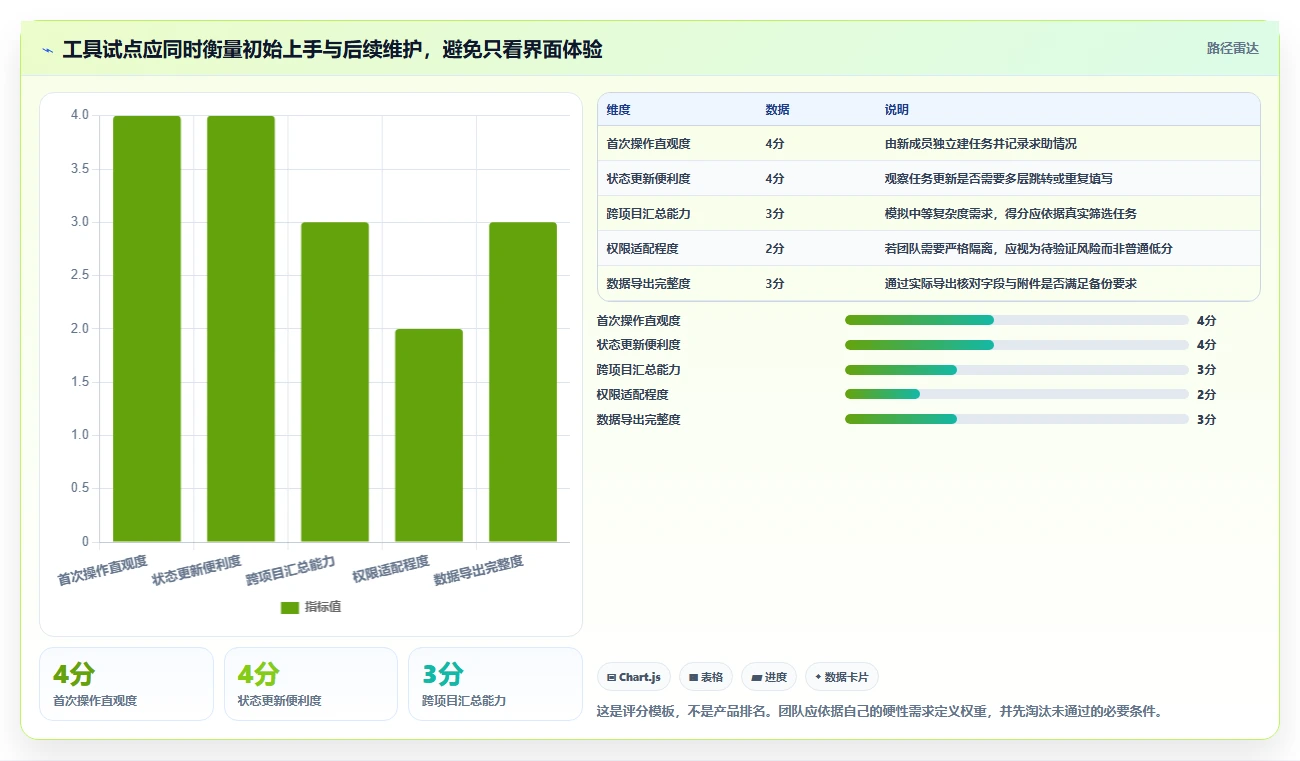Click the 权限适配程度 x-axis label

[391, 569]
